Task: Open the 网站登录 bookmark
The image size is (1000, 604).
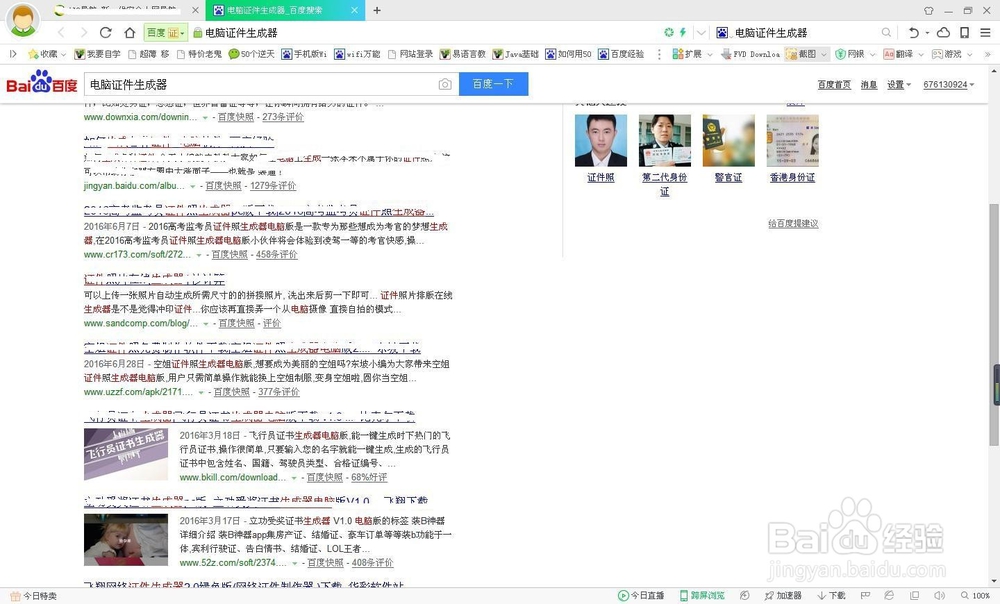Action: point(411,54)
